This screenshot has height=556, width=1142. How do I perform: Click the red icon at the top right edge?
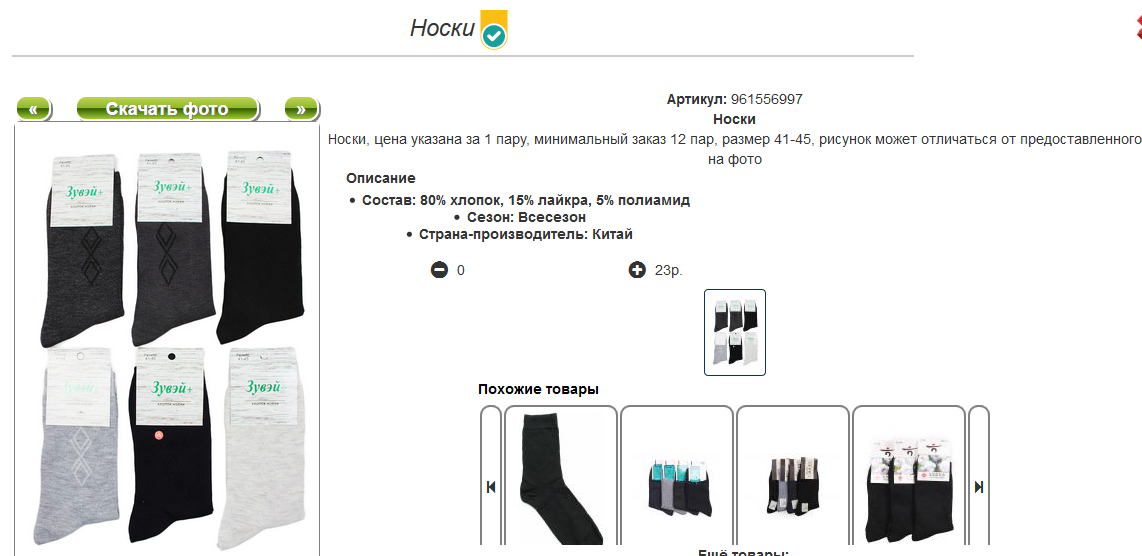[1138, 27]
